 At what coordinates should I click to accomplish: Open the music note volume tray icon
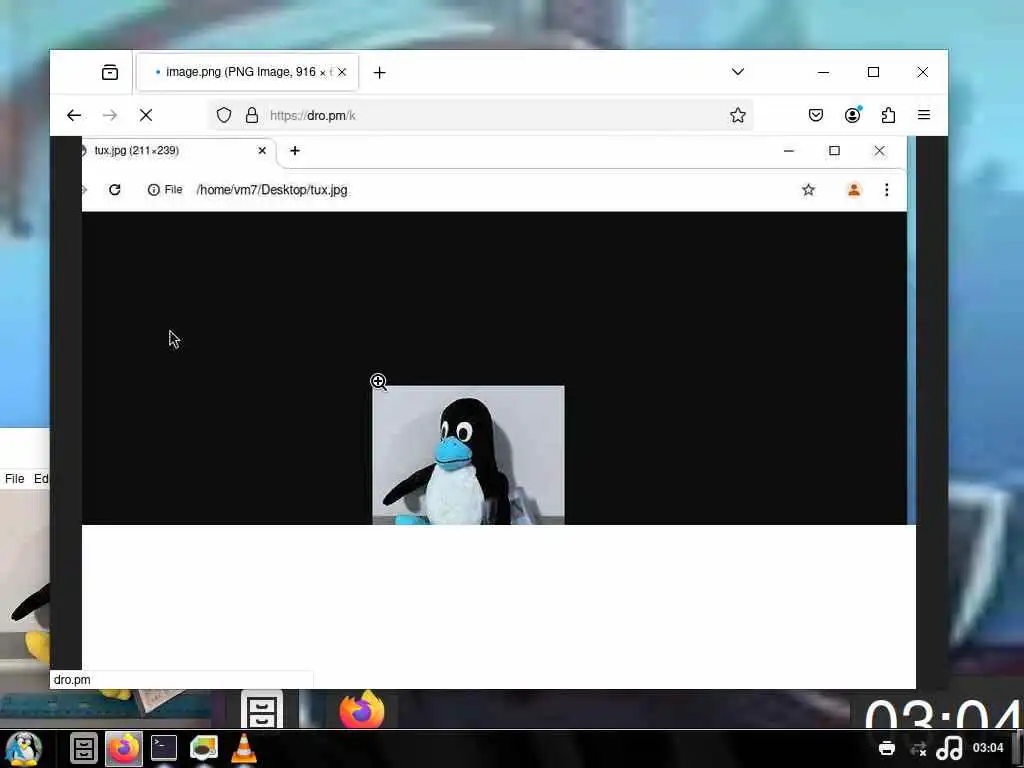pyautogui.click(x=949, y=748)
